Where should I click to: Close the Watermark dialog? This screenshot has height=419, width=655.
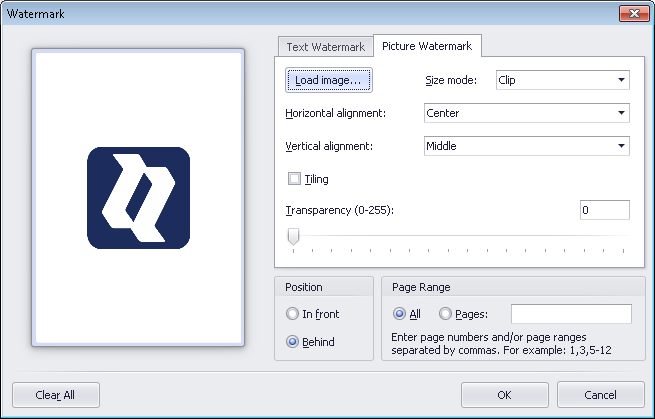coord(634,13)
